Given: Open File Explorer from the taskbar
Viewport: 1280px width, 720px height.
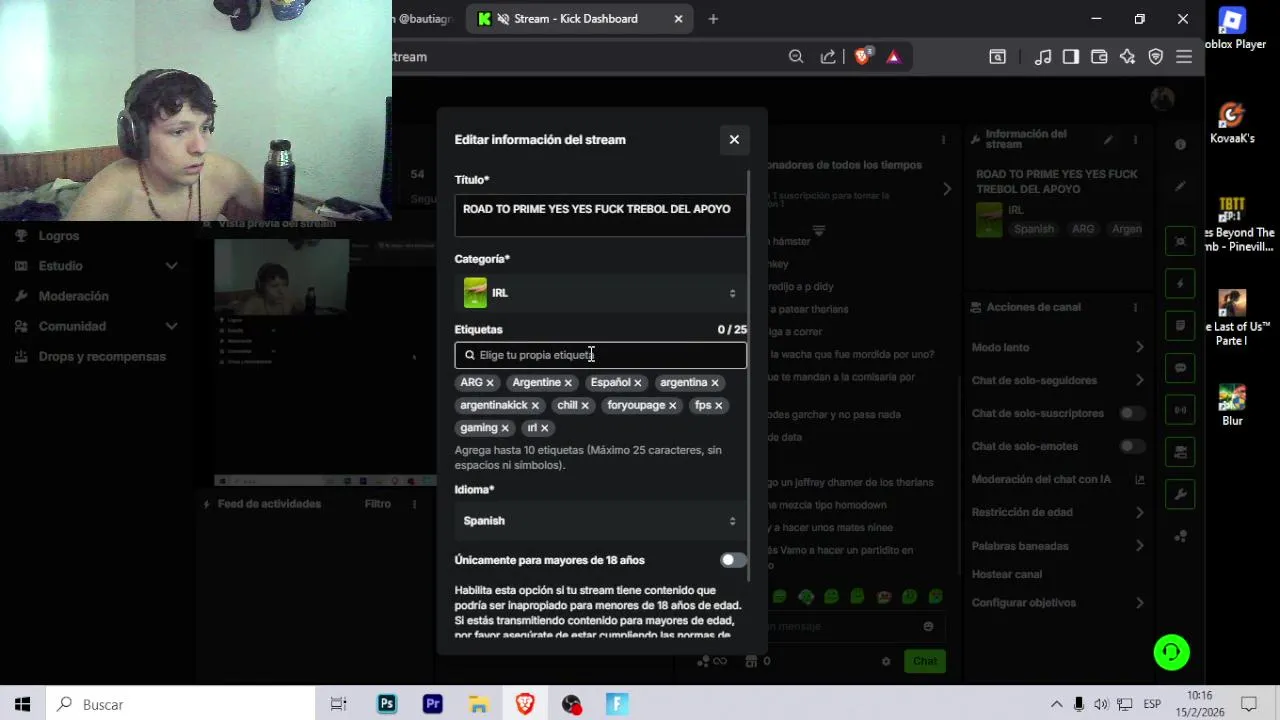Looking at the screenshot, I should click(479, 705).
